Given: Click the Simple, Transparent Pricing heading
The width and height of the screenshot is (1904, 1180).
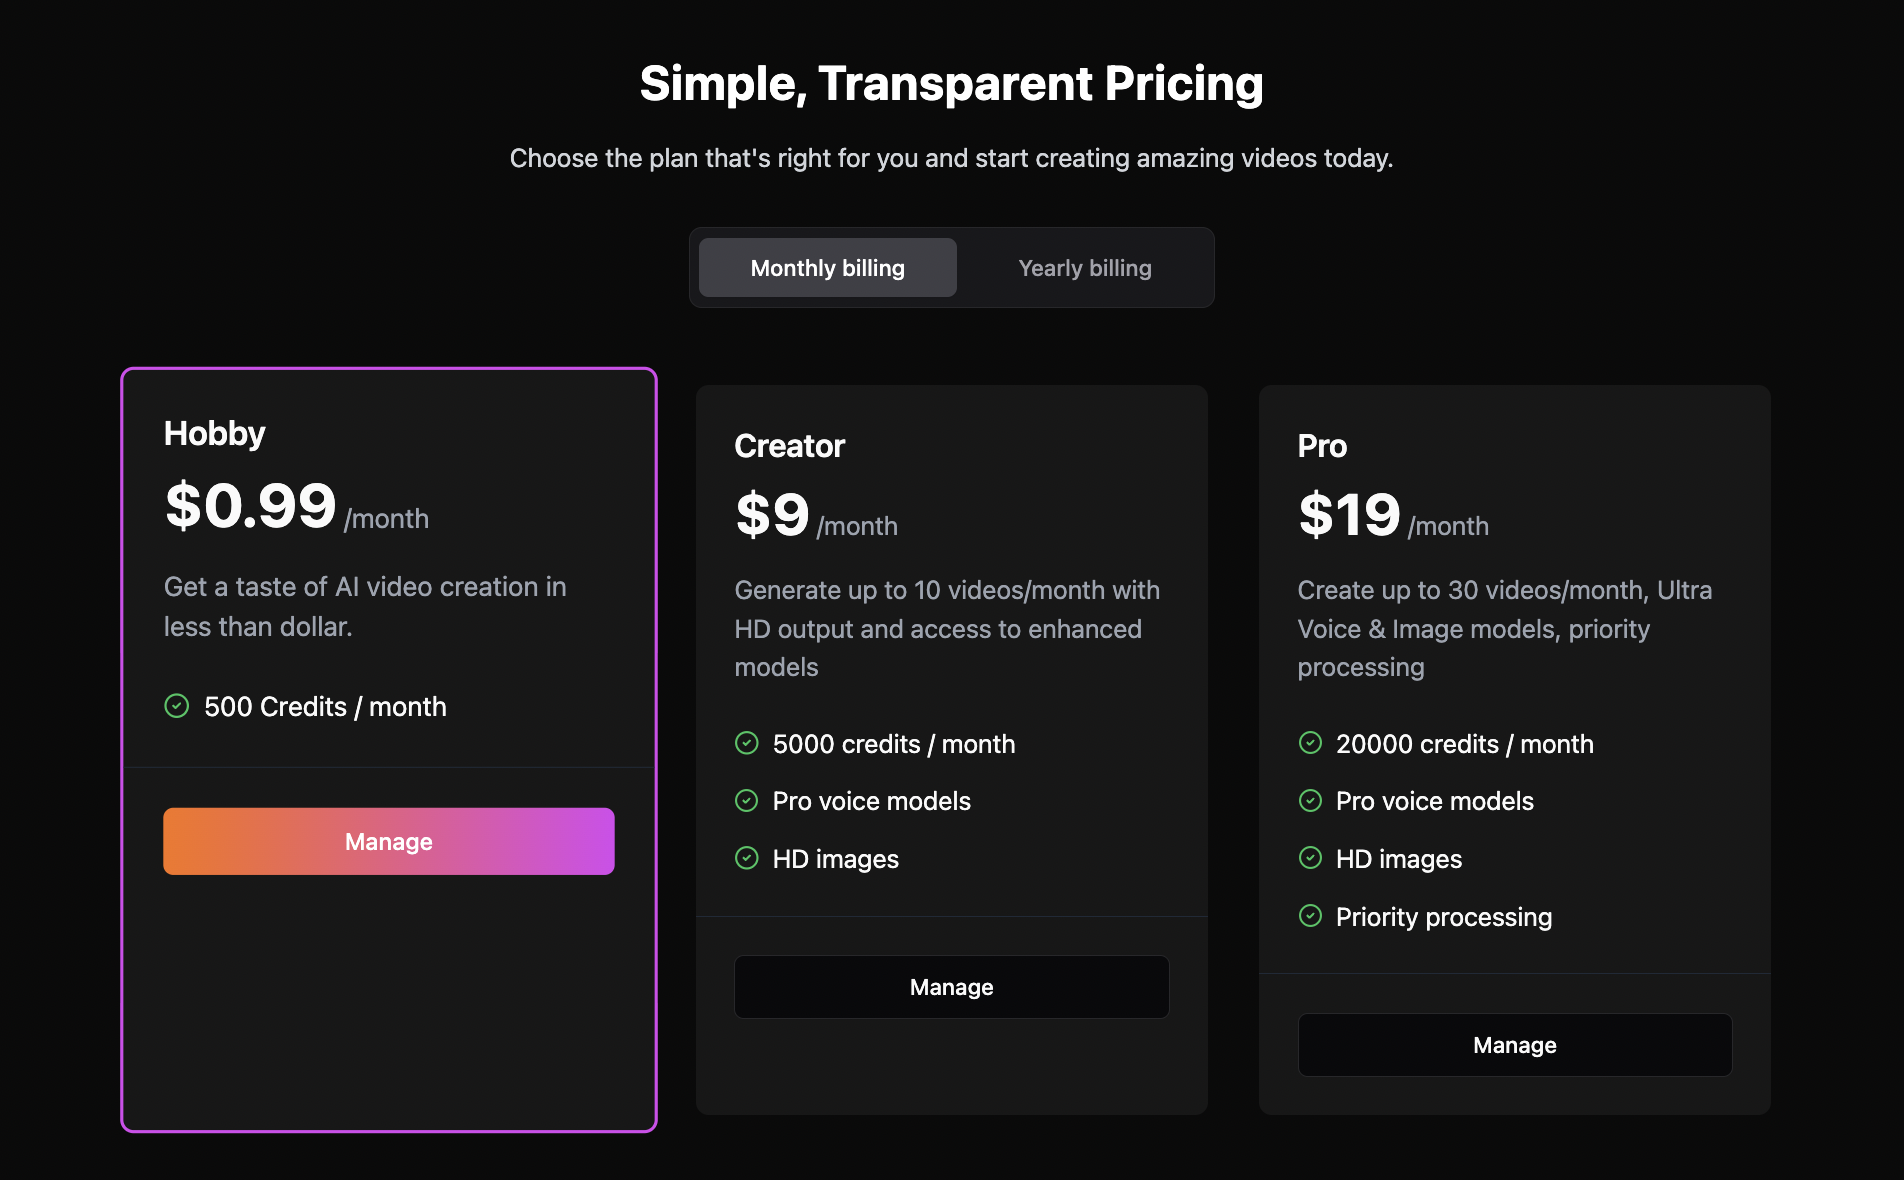Looking at the screenshot, I should 951,84.
